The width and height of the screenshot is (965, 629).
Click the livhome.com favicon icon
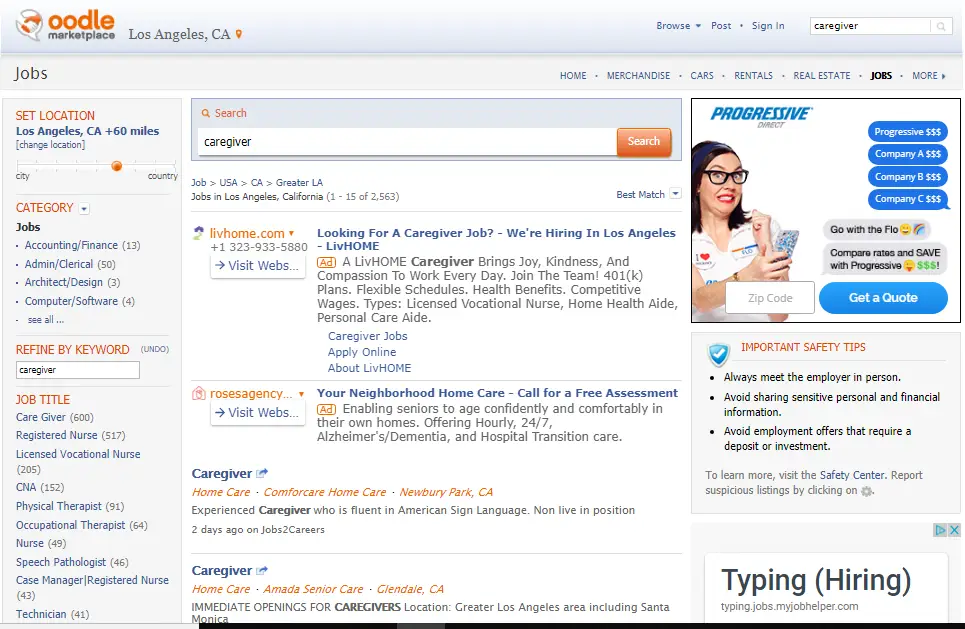pos(198,233)
